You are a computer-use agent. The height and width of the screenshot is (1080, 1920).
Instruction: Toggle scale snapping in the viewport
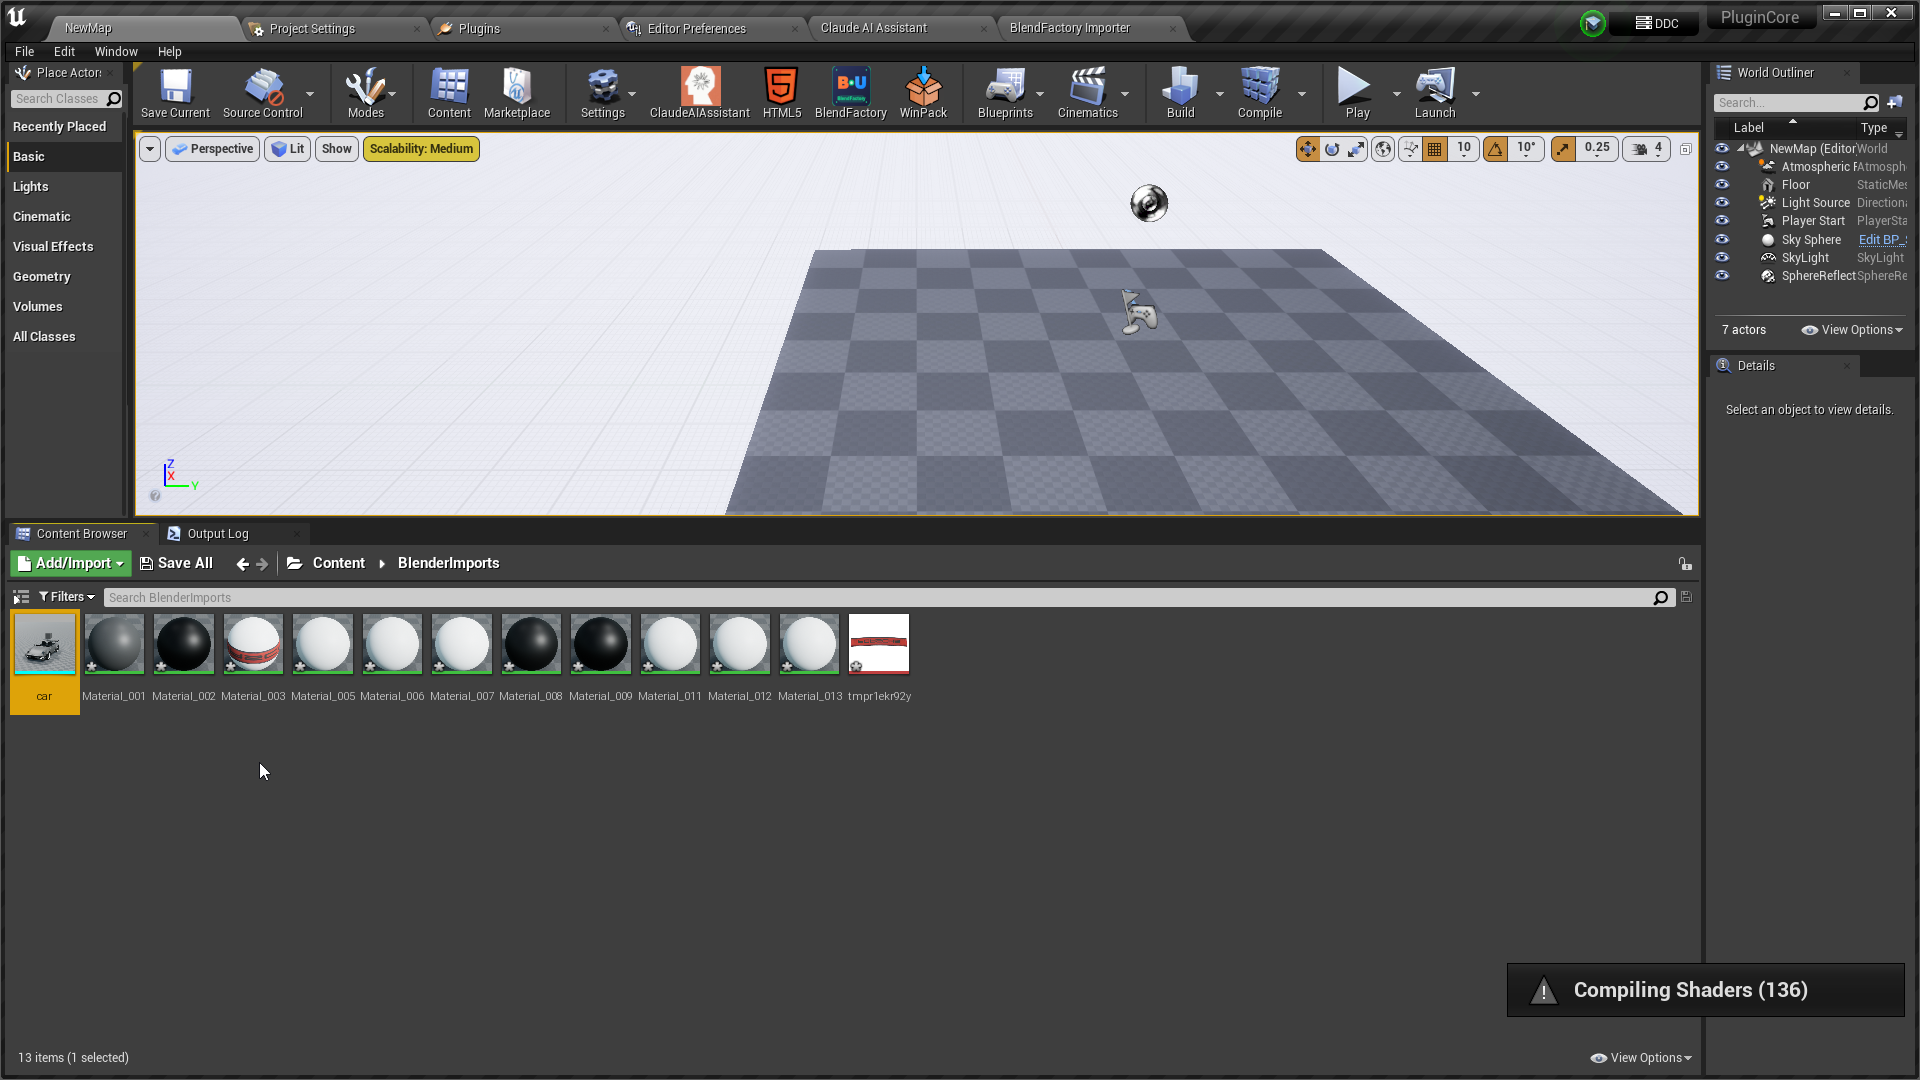(1563, 149)
